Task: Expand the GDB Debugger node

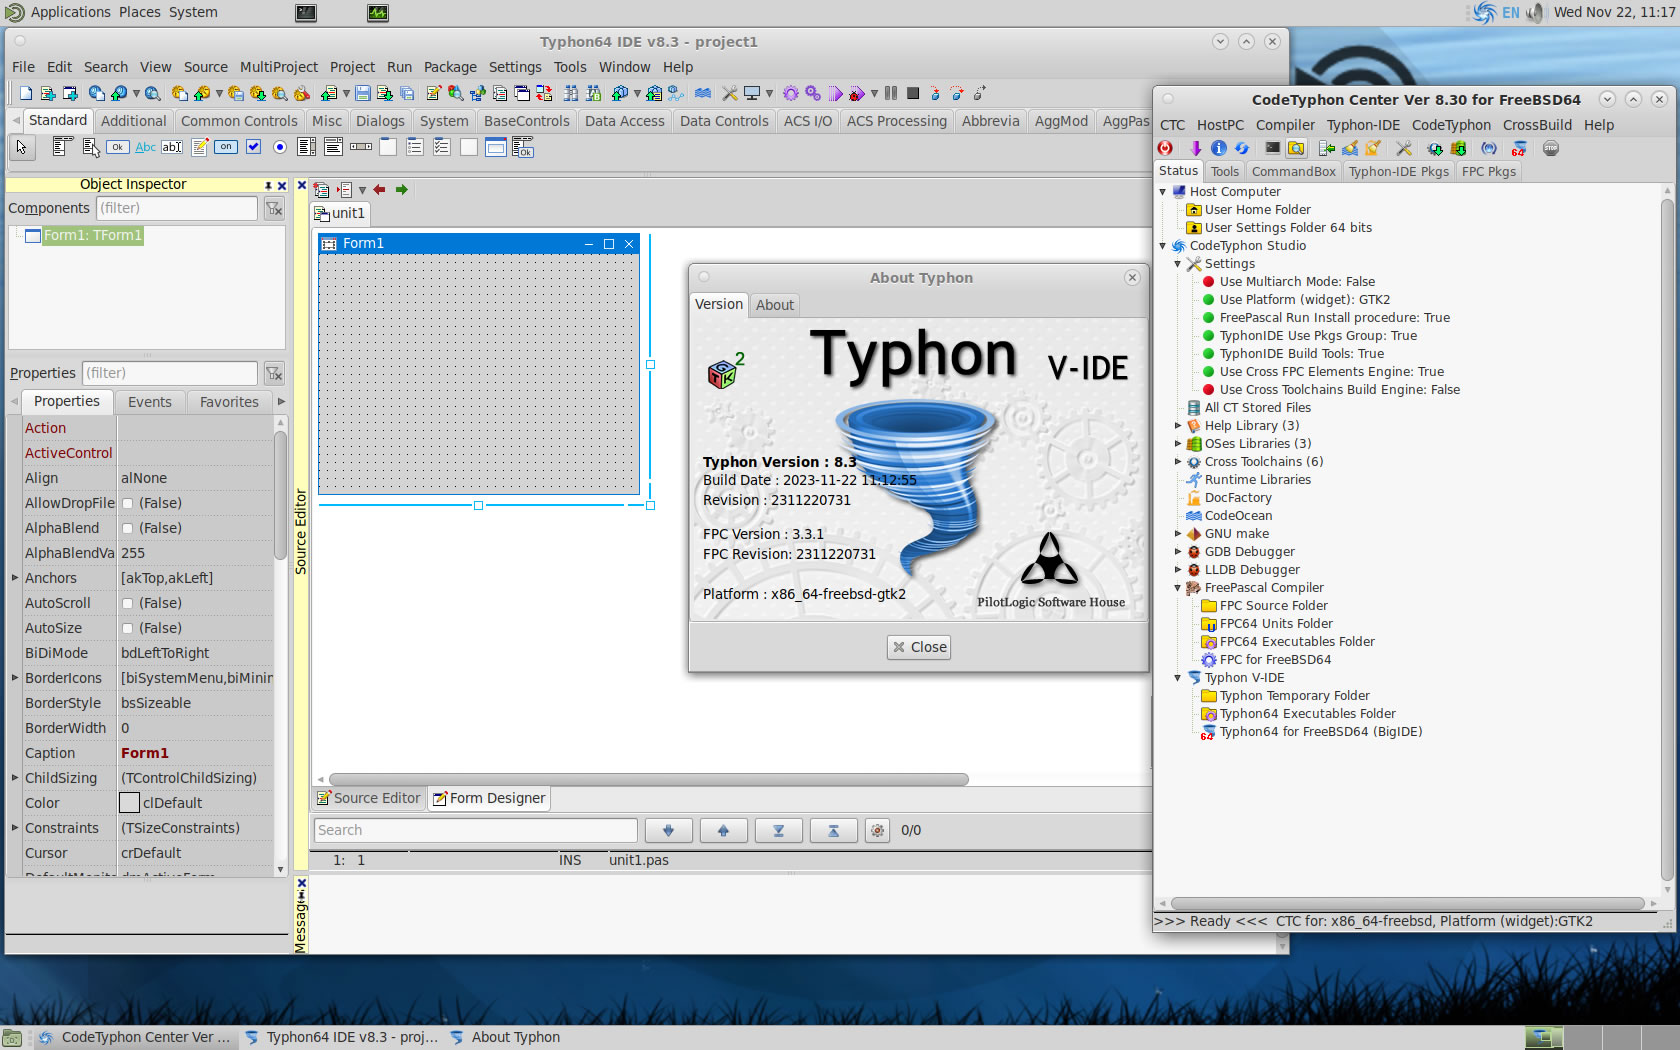Action: (x=1178, y=552)
